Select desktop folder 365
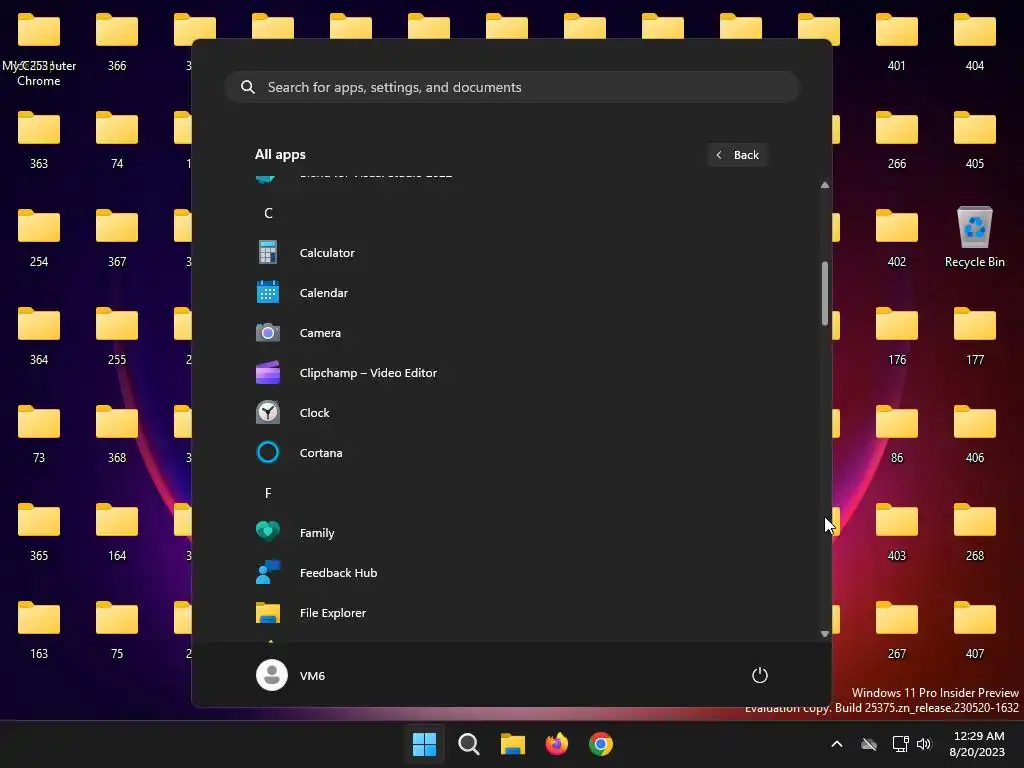Image resolution: width=1024 pixels, height=768 pixels. (x=39, y=531)
